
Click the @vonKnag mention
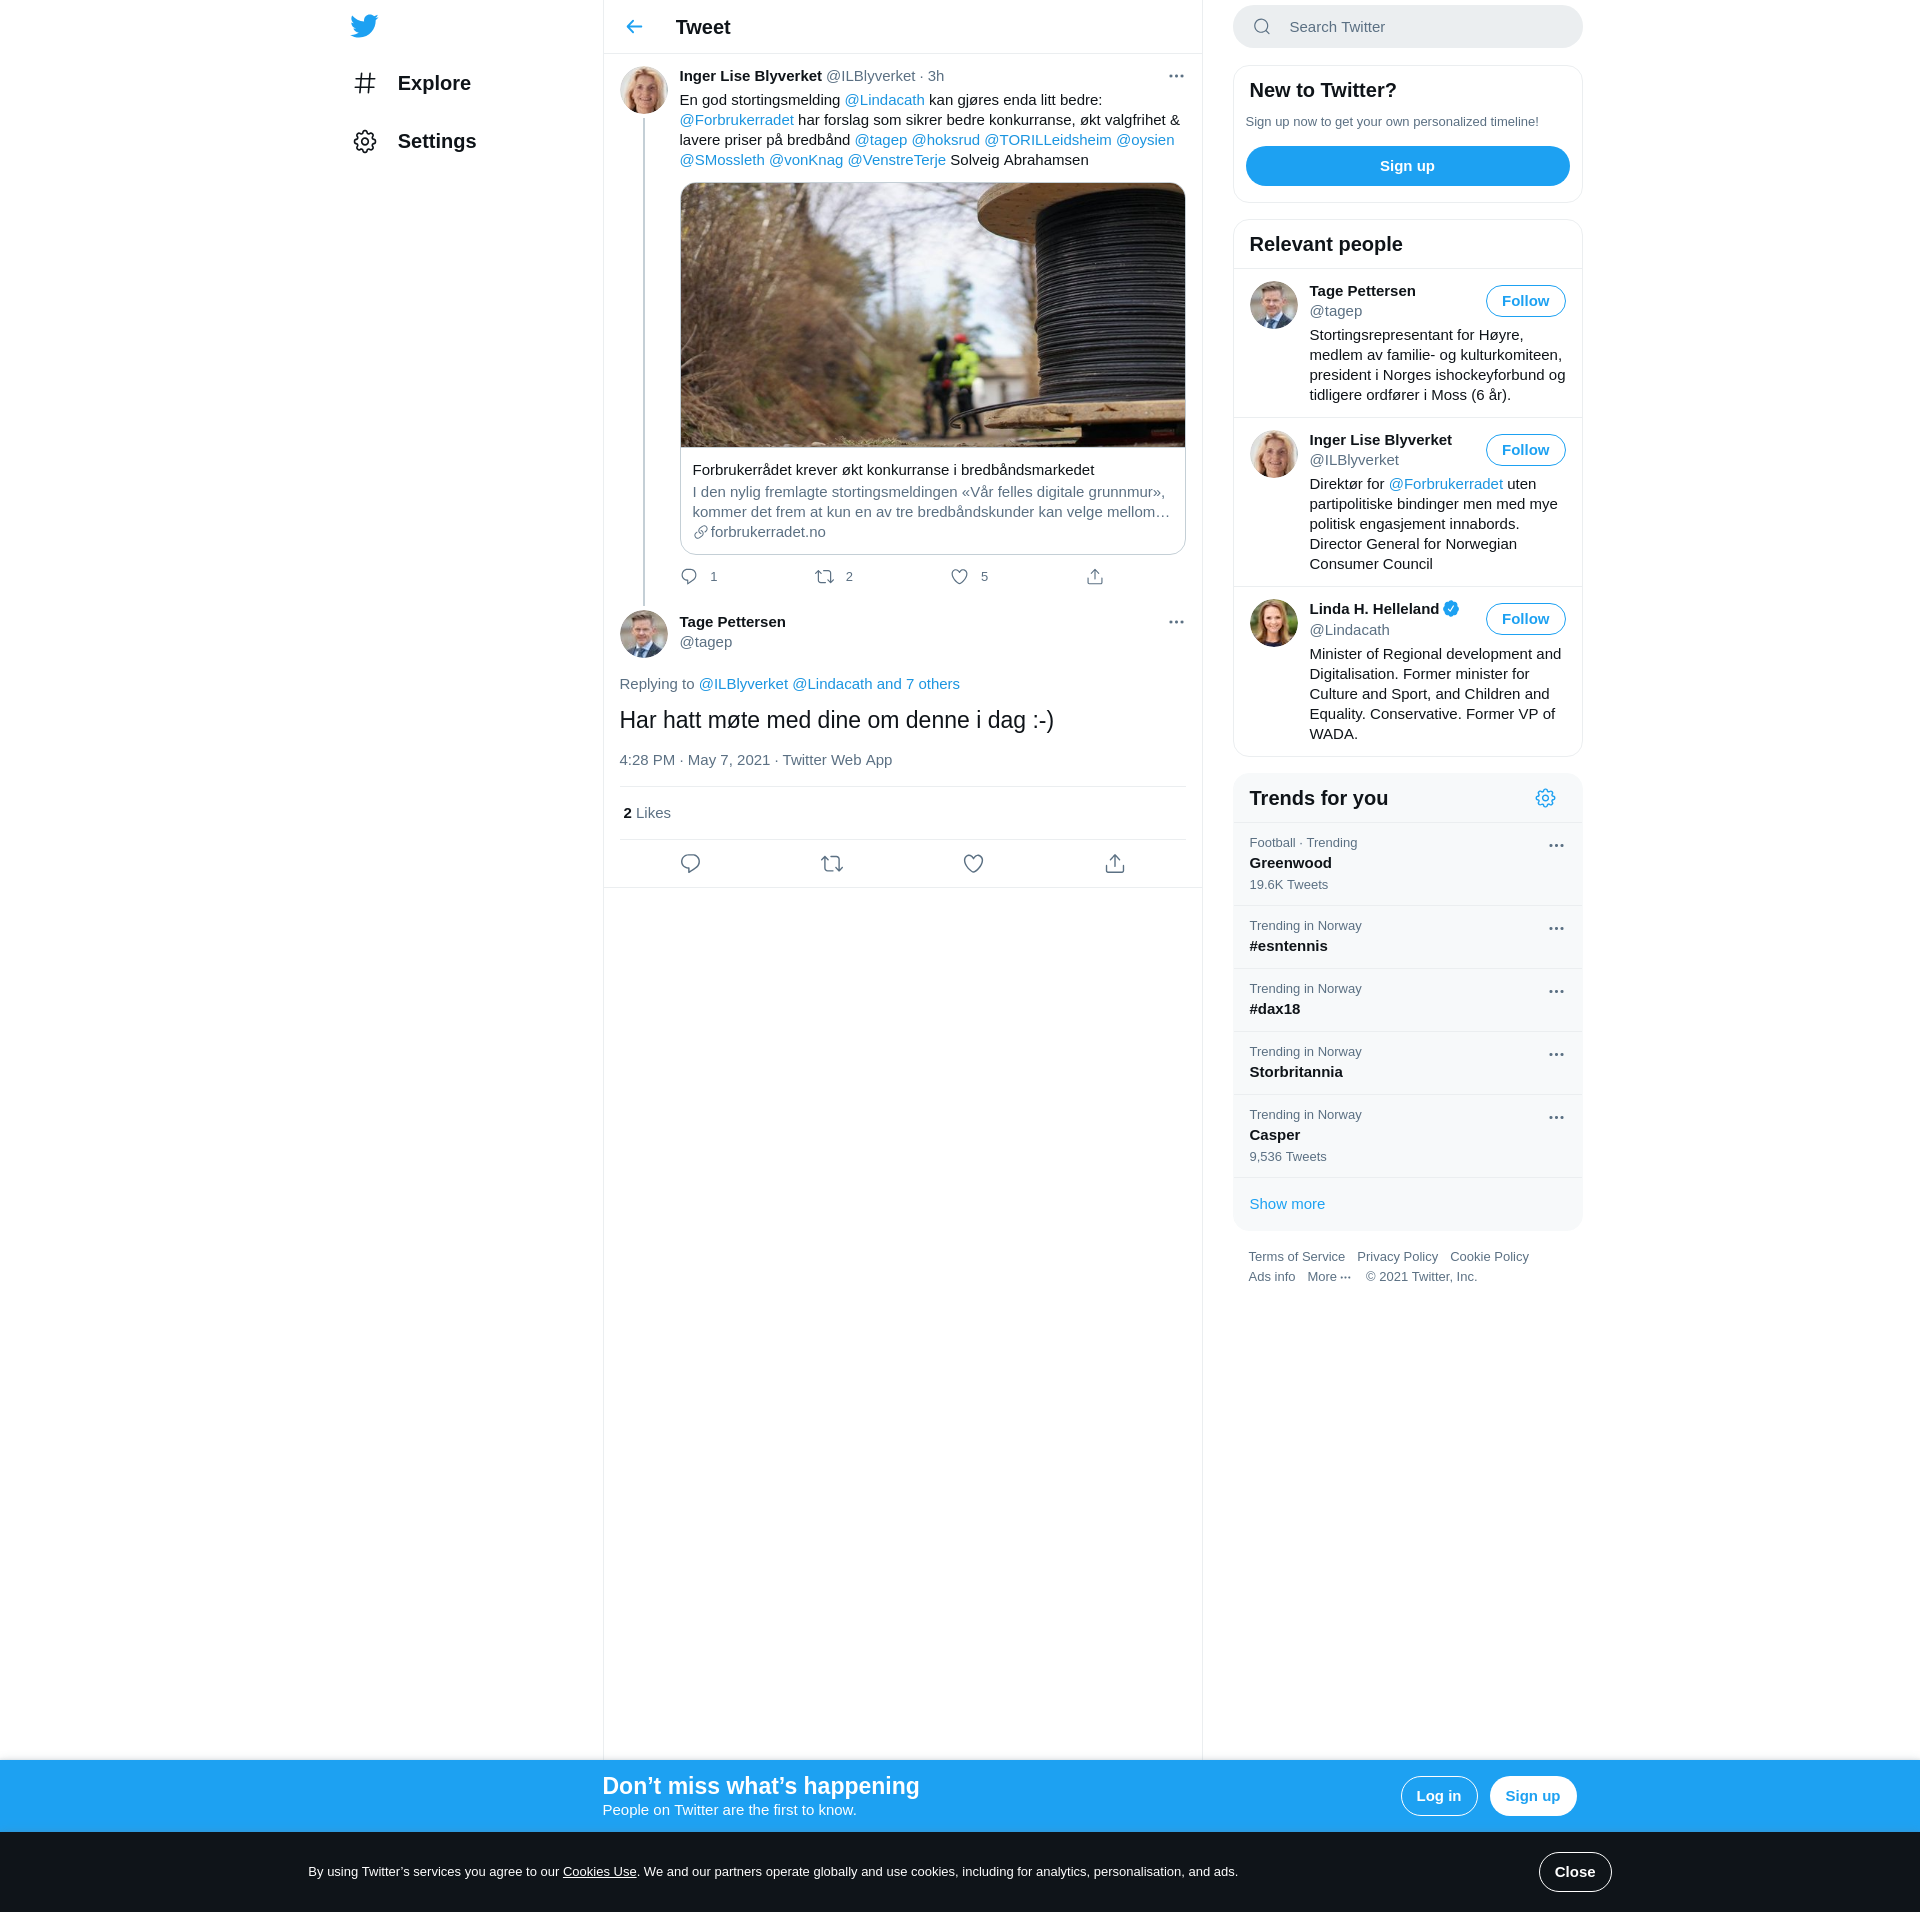(806, 160)
